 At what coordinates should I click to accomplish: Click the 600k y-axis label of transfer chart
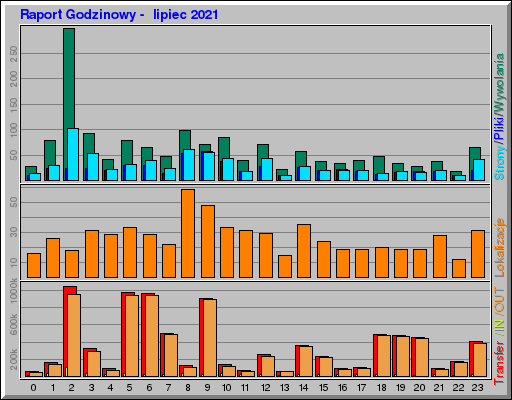pos(14,325)
